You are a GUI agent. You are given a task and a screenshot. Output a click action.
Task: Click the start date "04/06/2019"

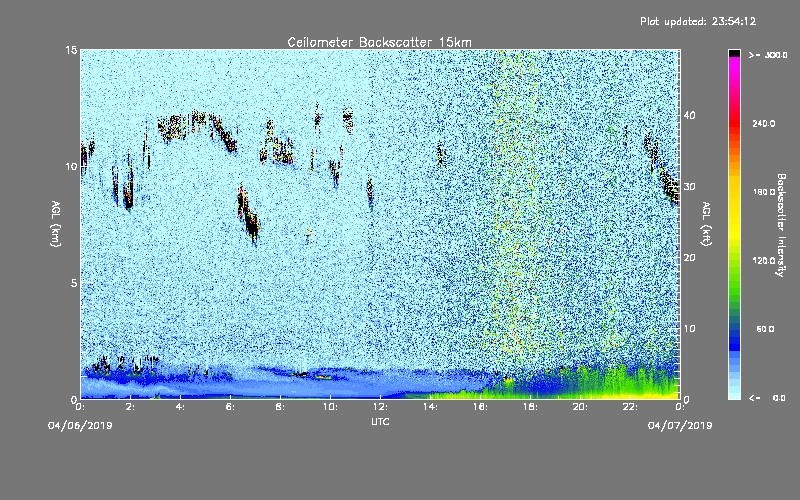80,426
